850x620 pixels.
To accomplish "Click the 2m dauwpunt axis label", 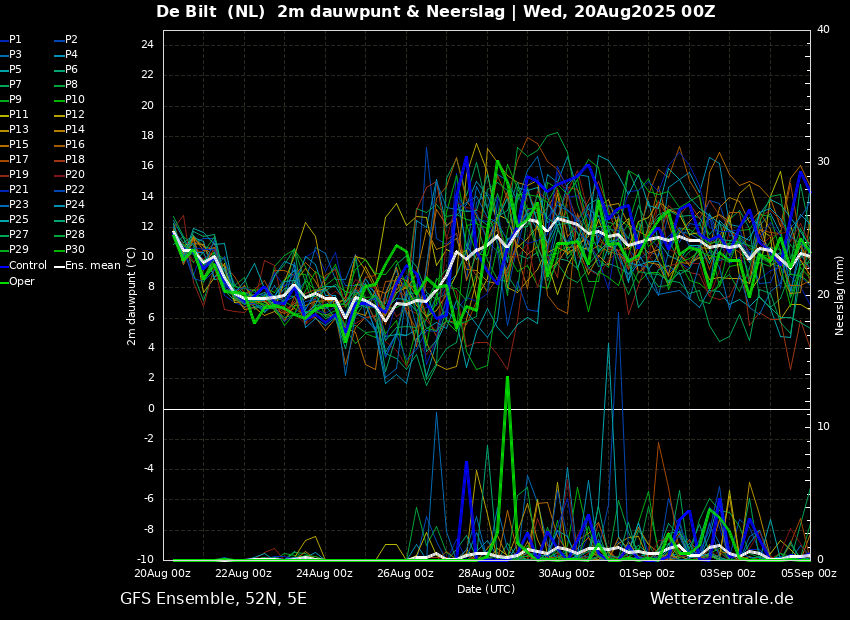I will point(132,296).
